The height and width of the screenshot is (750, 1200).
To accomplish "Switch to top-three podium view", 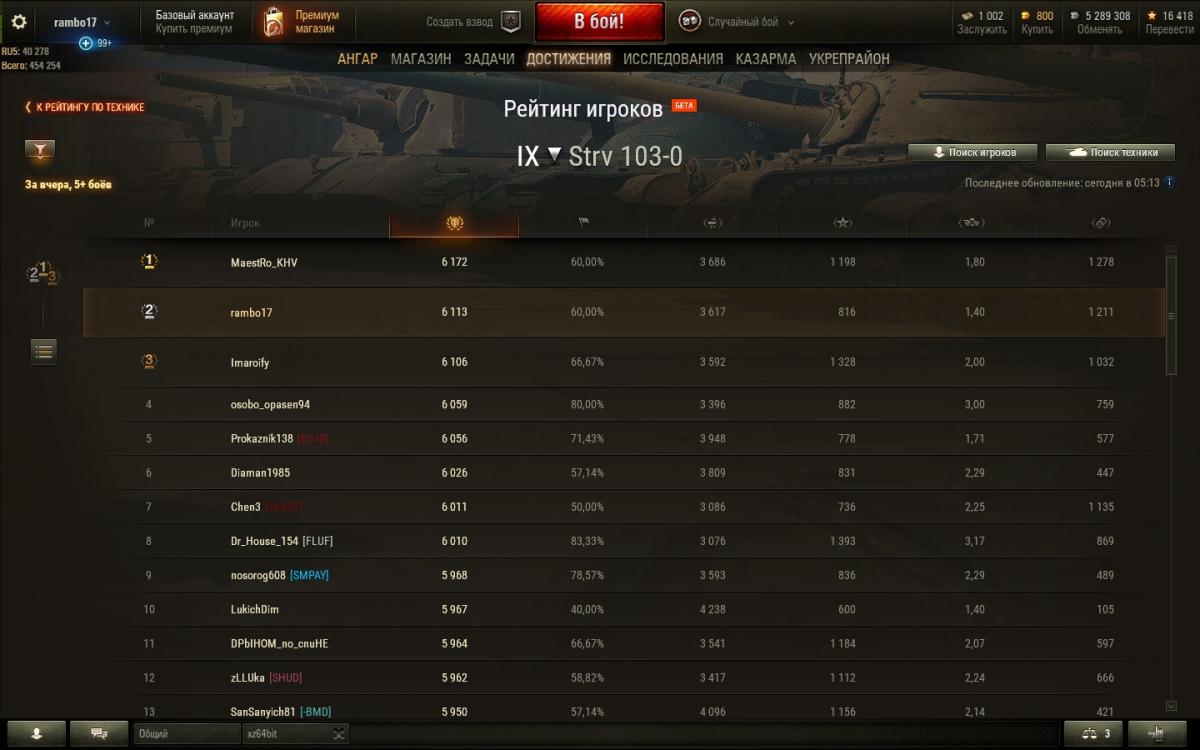I will pos(43,273).
